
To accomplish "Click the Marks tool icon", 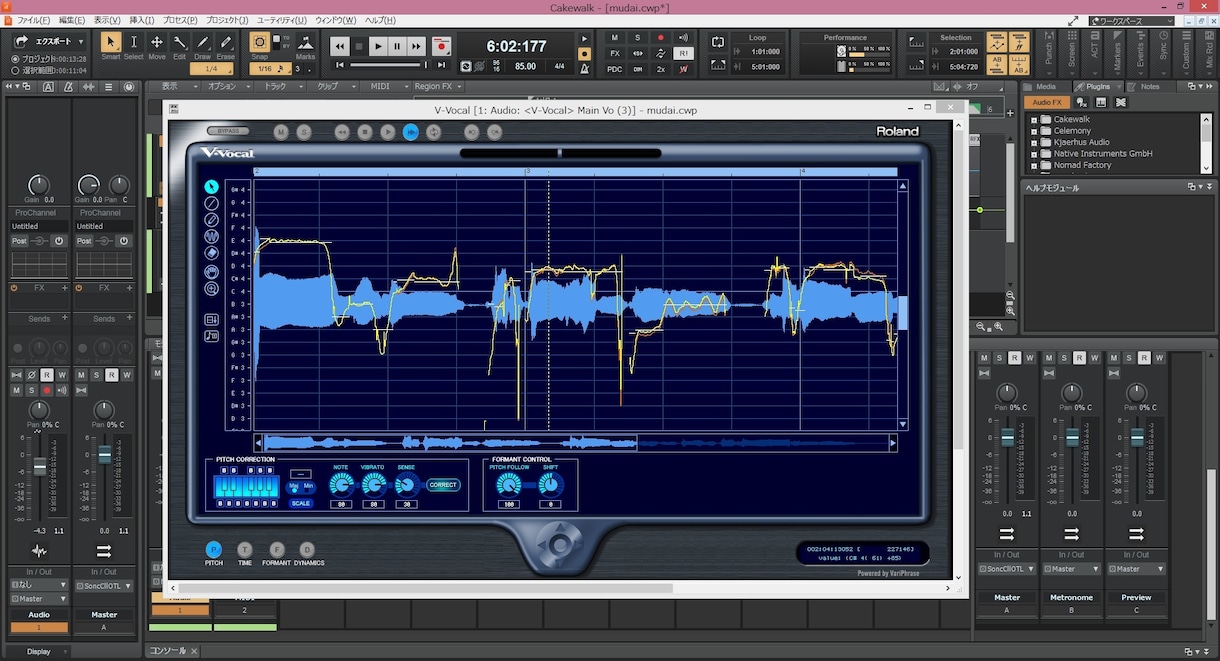I will coord(305,43).
